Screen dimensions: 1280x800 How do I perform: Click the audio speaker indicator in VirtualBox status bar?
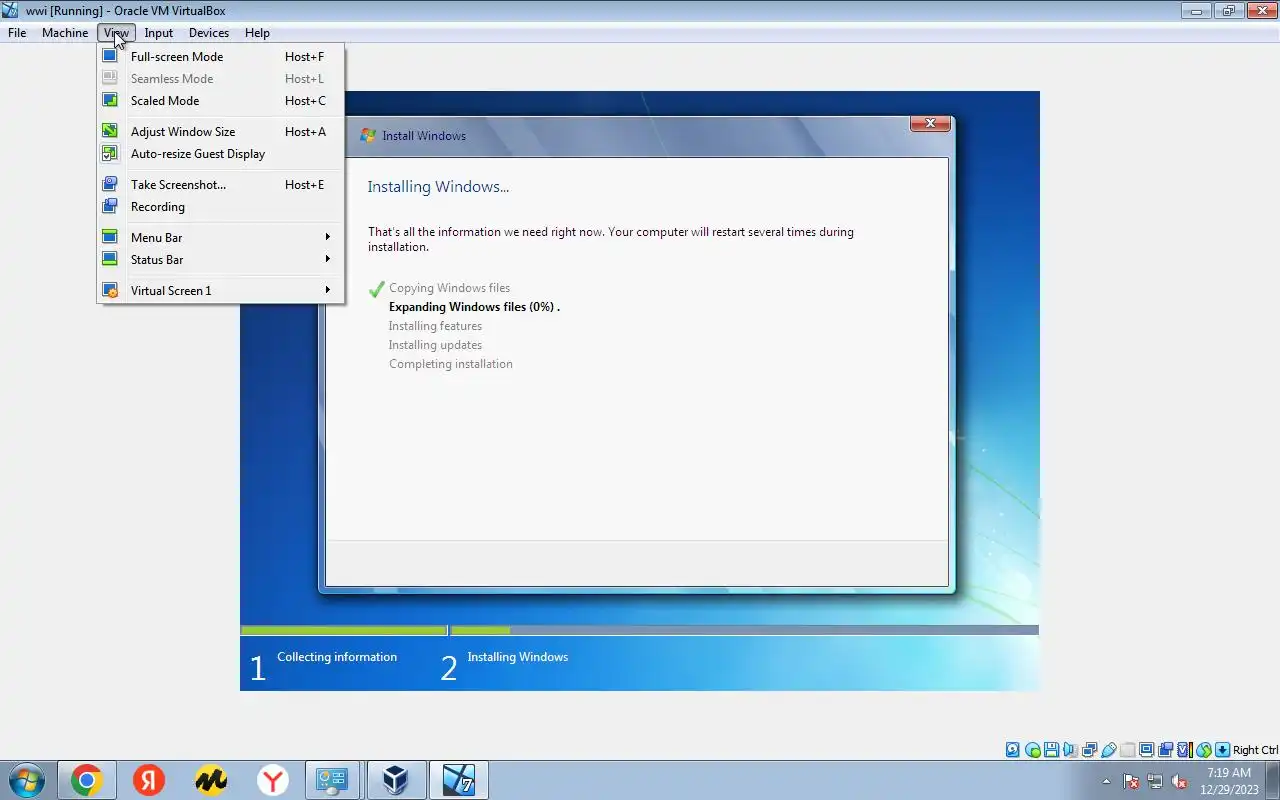(1070, 750)
